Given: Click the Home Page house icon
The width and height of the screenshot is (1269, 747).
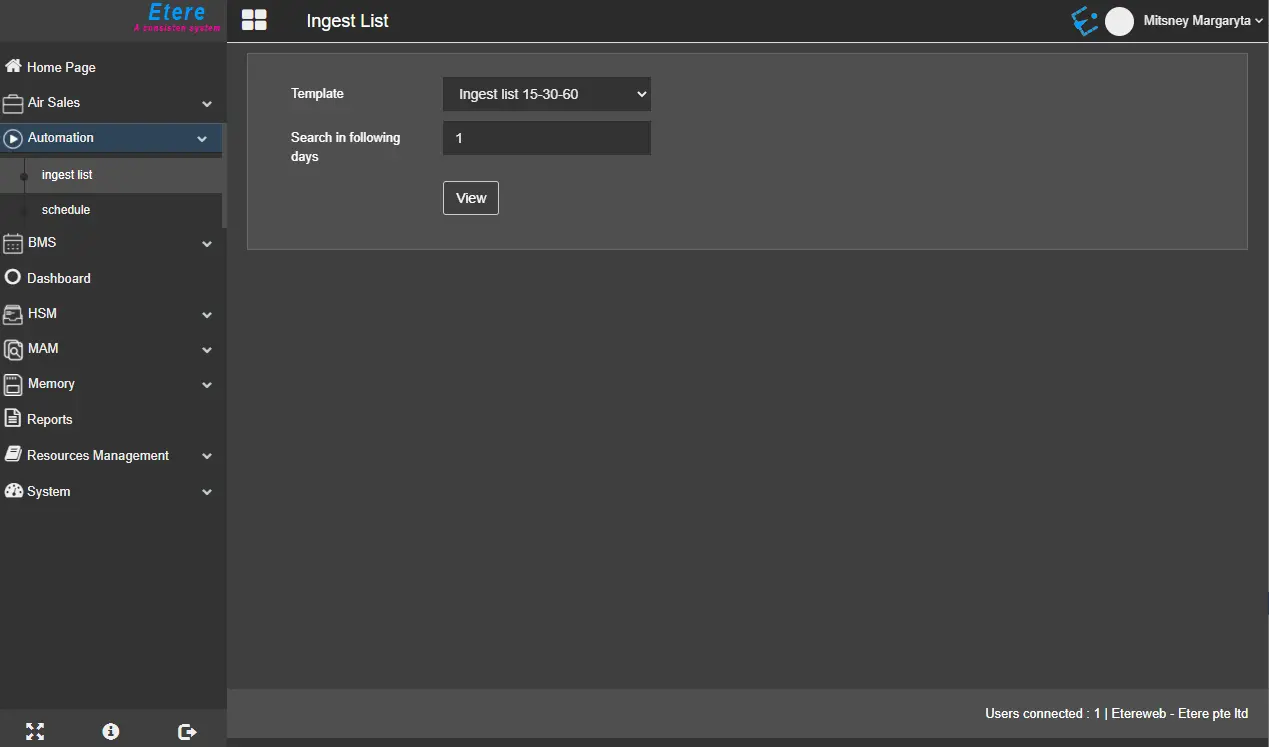Looking at the screenshot, I should [13, 67].
